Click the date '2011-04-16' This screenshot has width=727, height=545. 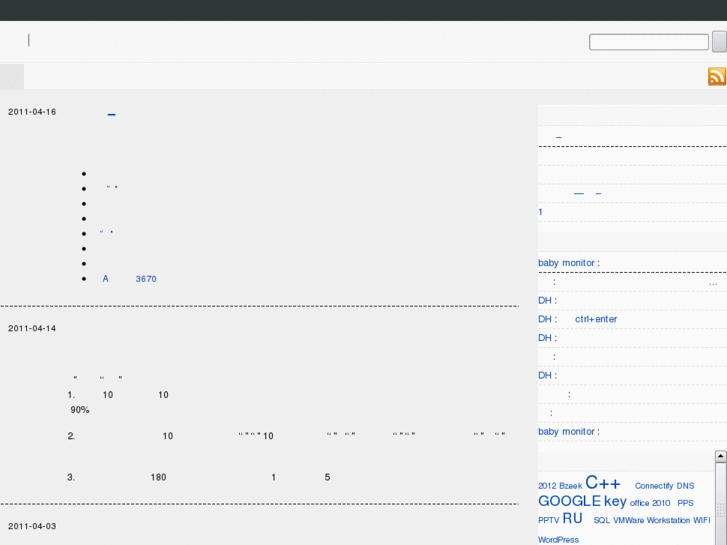pos(32,112)
